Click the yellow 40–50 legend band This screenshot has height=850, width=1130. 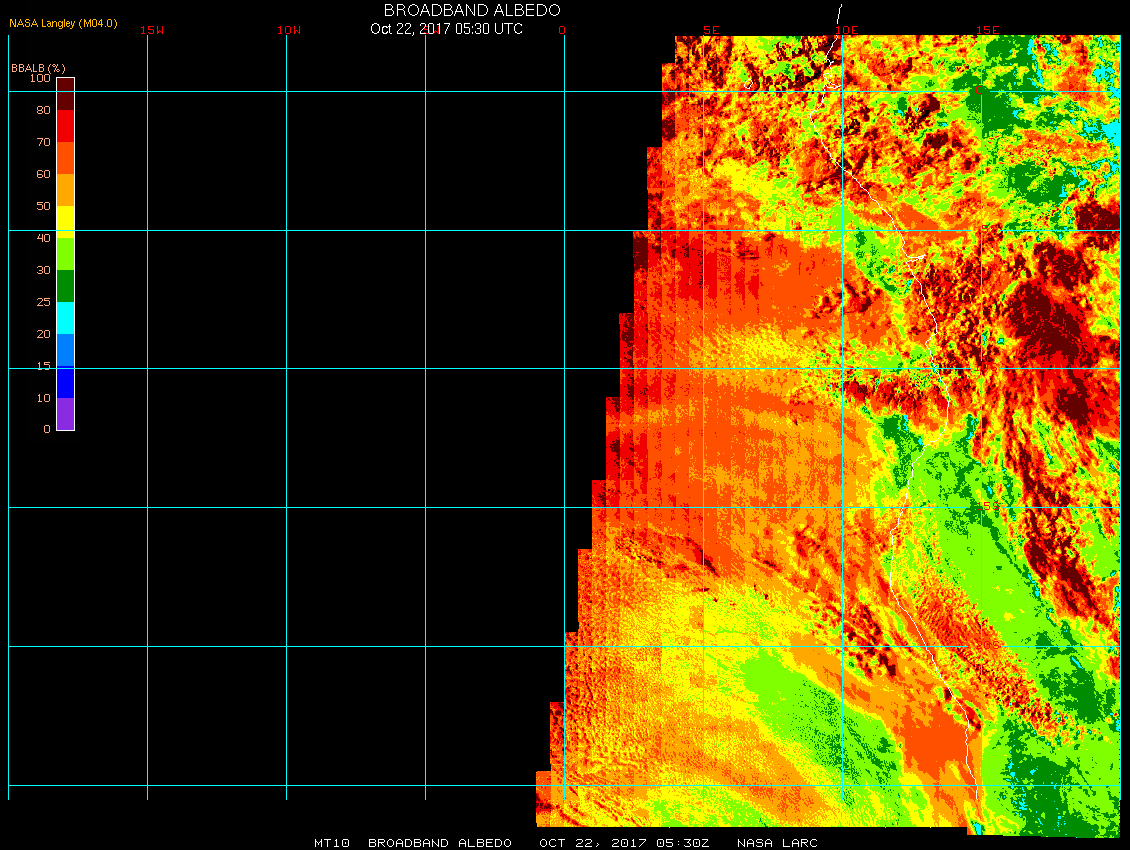pos(66,222)
